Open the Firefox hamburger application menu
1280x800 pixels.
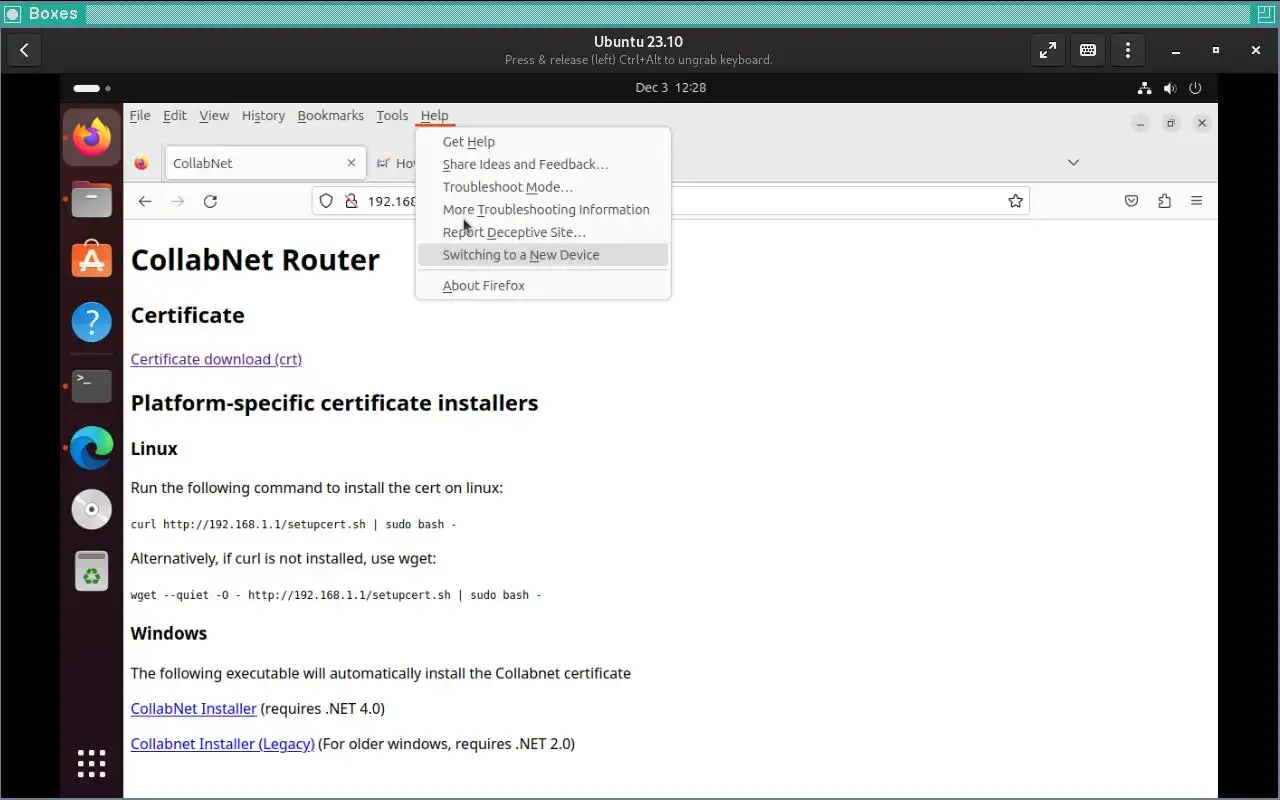click(x=1196, y=201)
